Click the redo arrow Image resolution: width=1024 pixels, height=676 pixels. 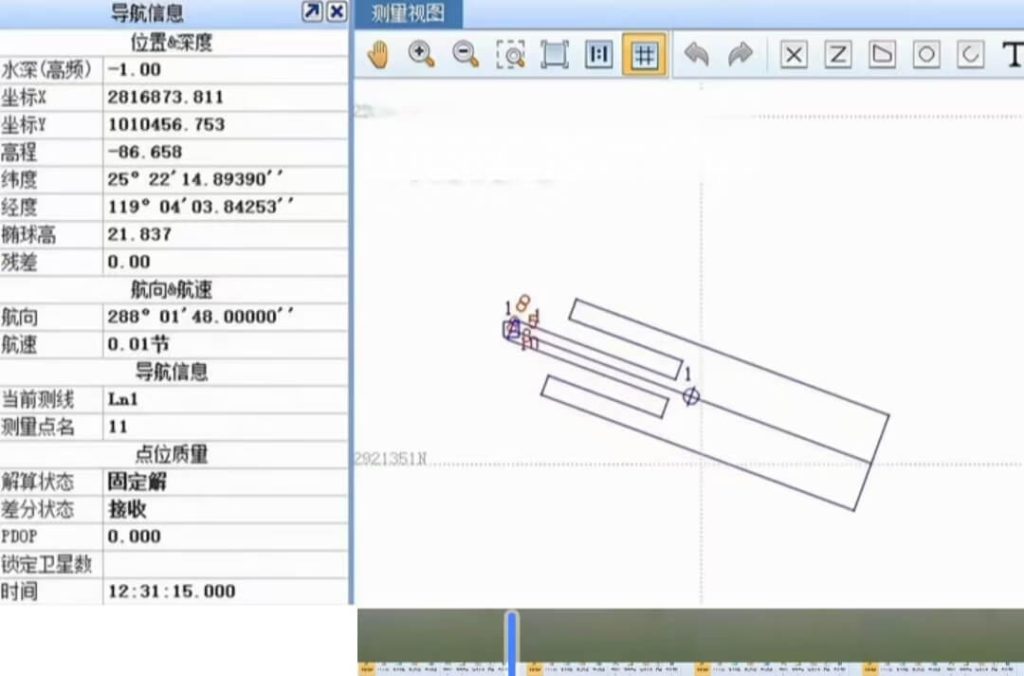pyautogui.click(x=740, y=55)
